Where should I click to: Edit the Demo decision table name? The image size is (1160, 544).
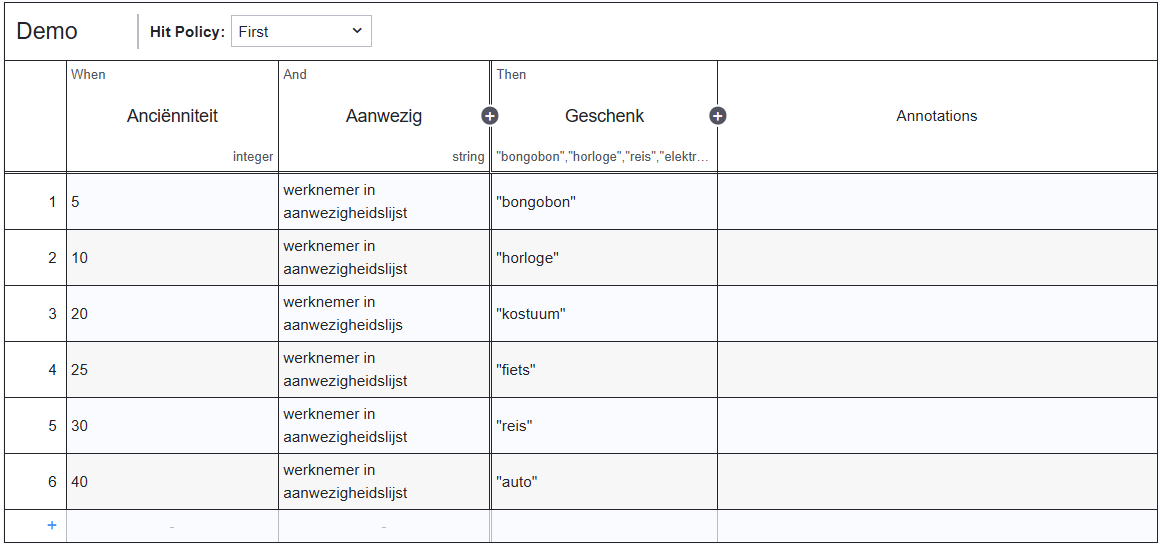point(47,31)
